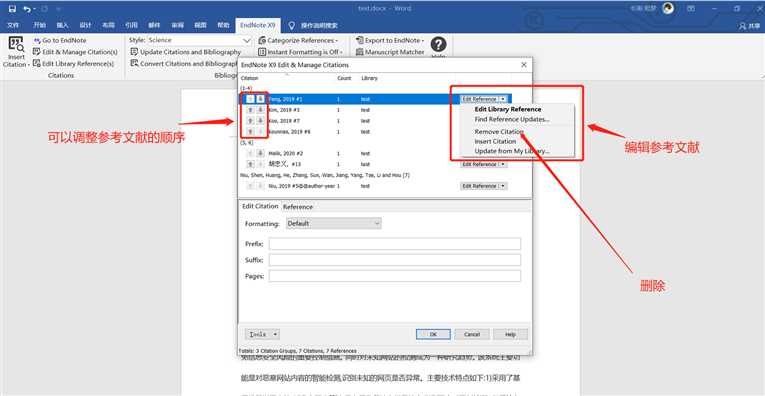The image size is (765, 396).
Task: Choose Remove Citation from menu
Action: [x=499, y=132]
